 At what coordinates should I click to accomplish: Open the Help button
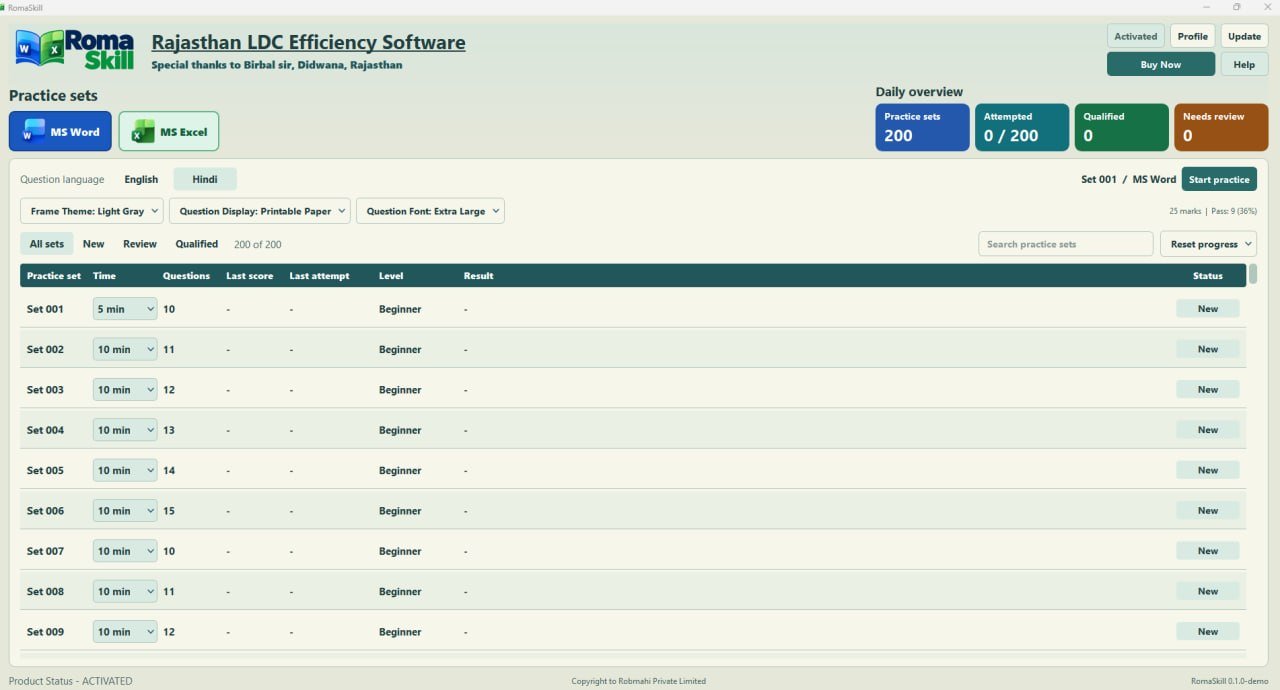(1244, 64)
